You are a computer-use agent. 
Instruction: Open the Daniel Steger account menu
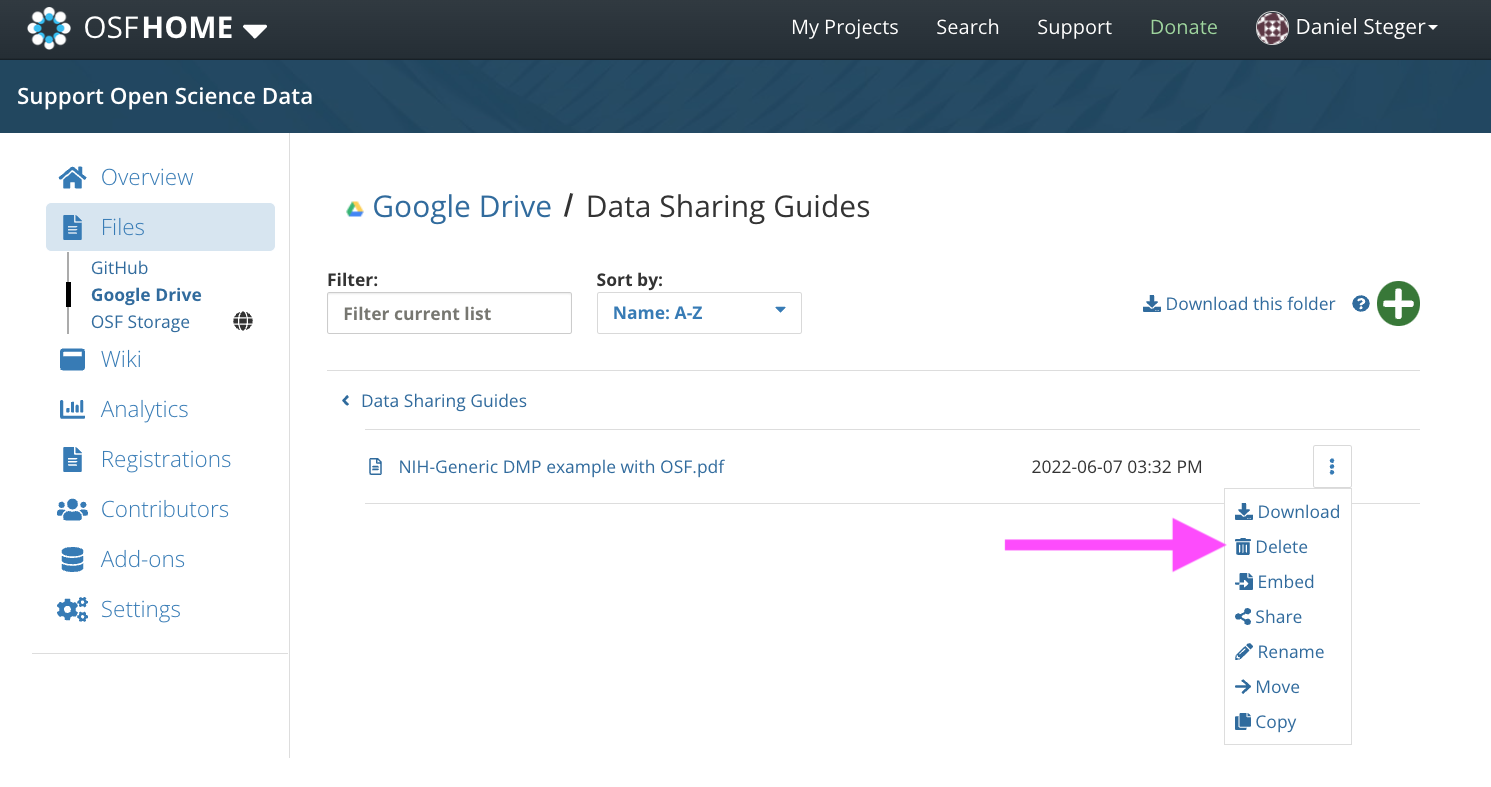1366,28
